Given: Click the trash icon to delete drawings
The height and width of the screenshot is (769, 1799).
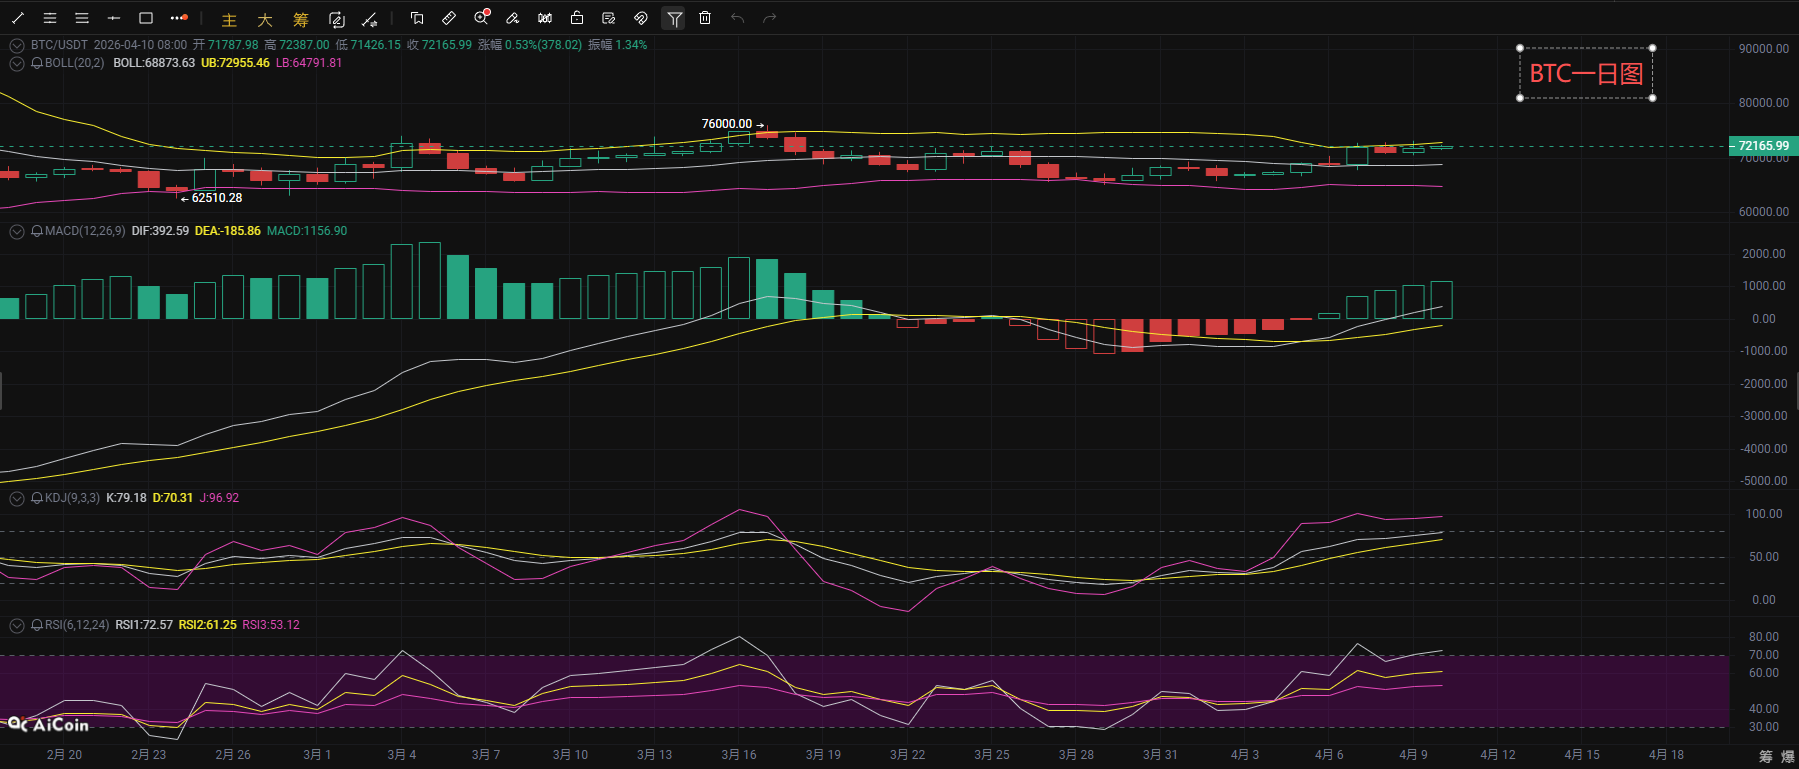Looking at the screenshot, I should (705, 18).
